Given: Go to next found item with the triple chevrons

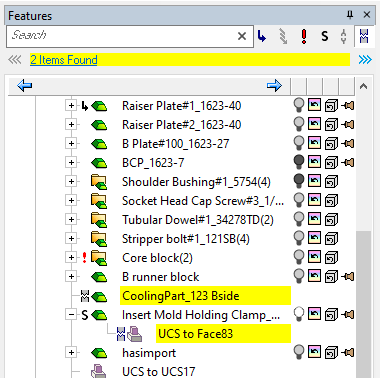Looking at the screenshot, I should point(365,60).
